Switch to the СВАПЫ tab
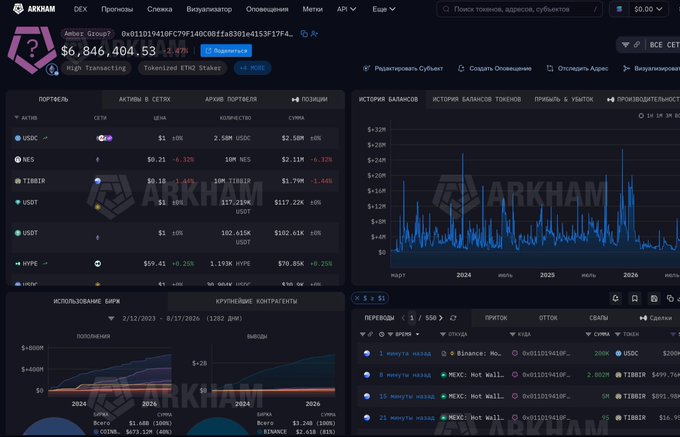The image size is (680, 437). [x=598, y=318]
